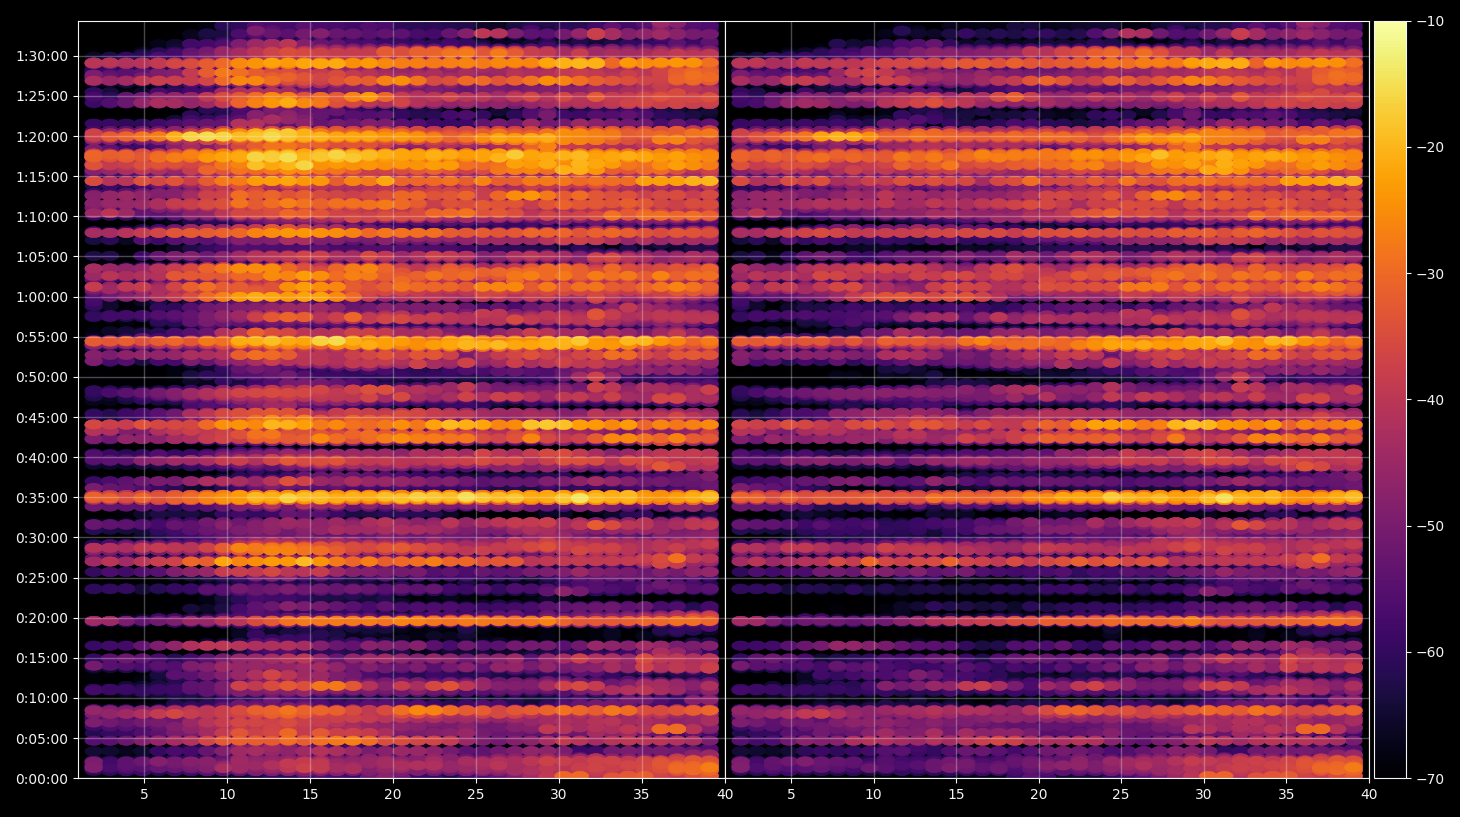Click the −40 colorbar tick label
This screenshot has width=1460, height=817.
(1430, 400)
